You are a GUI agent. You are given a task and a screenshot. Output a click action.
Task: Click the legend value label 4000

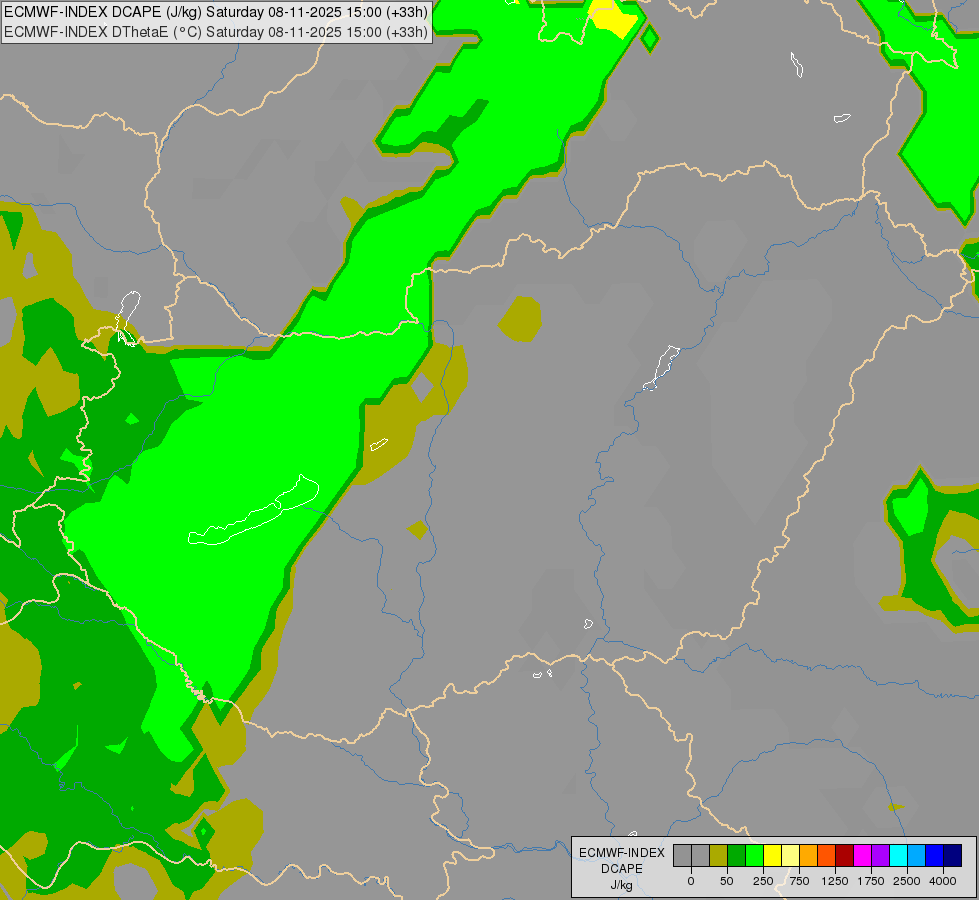(943, 881)
